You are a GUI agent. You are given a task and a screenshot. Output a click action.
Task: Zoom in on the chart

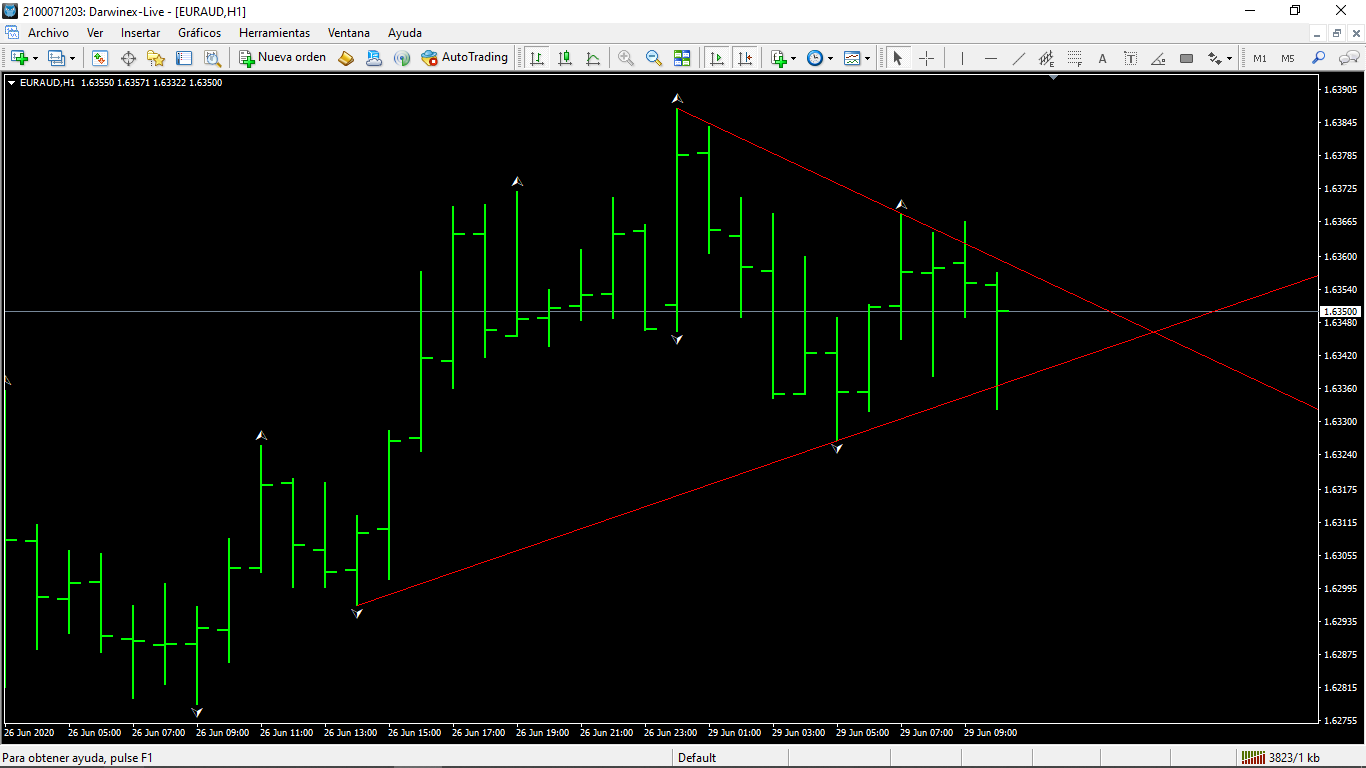click(626, 58)
